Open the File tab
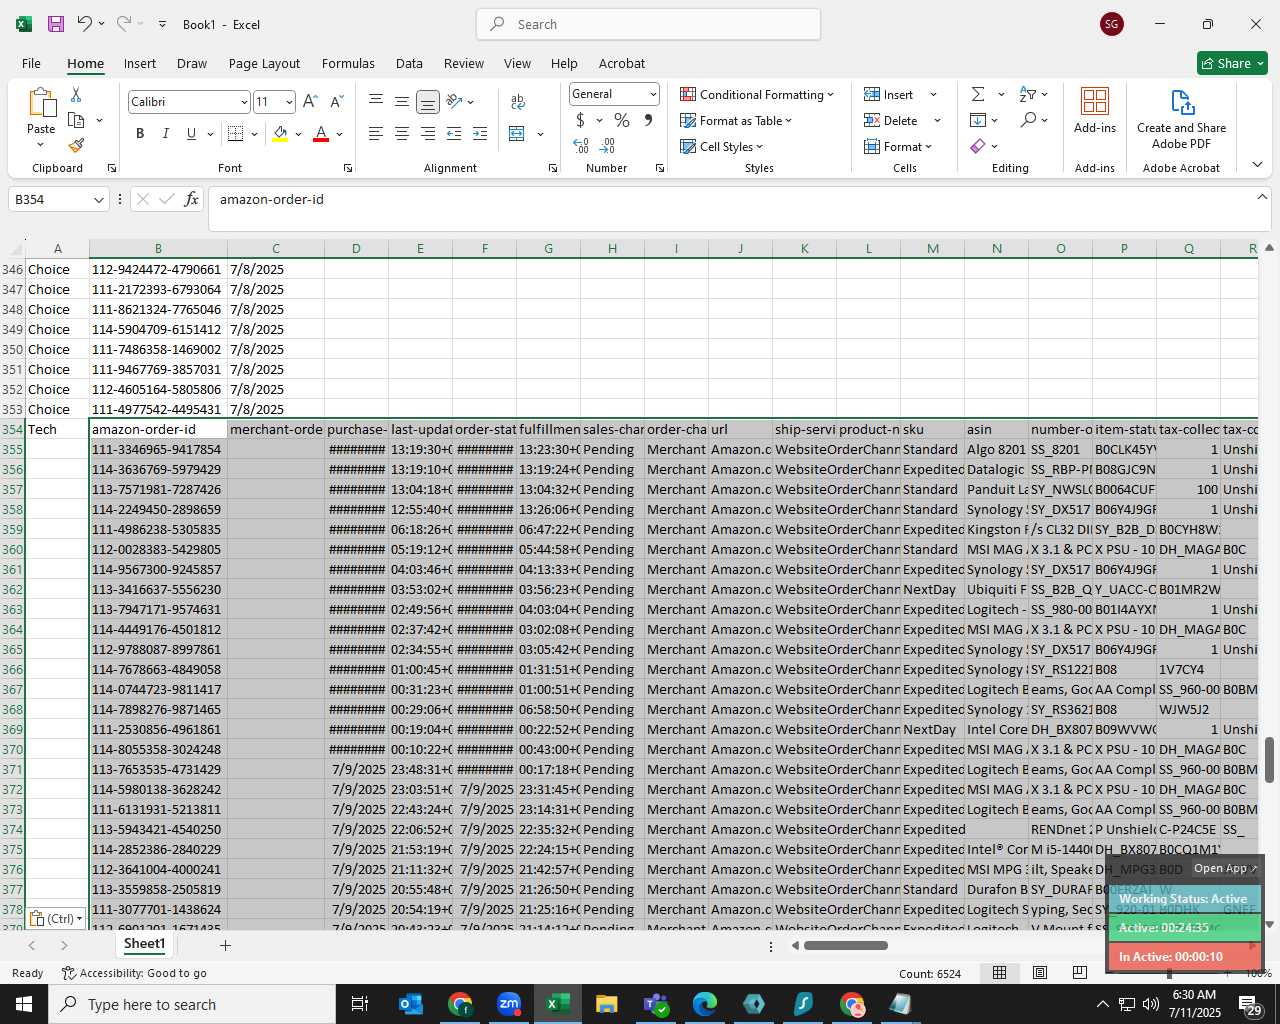Screen dimensions: 1280x1024 pos(31,63)
